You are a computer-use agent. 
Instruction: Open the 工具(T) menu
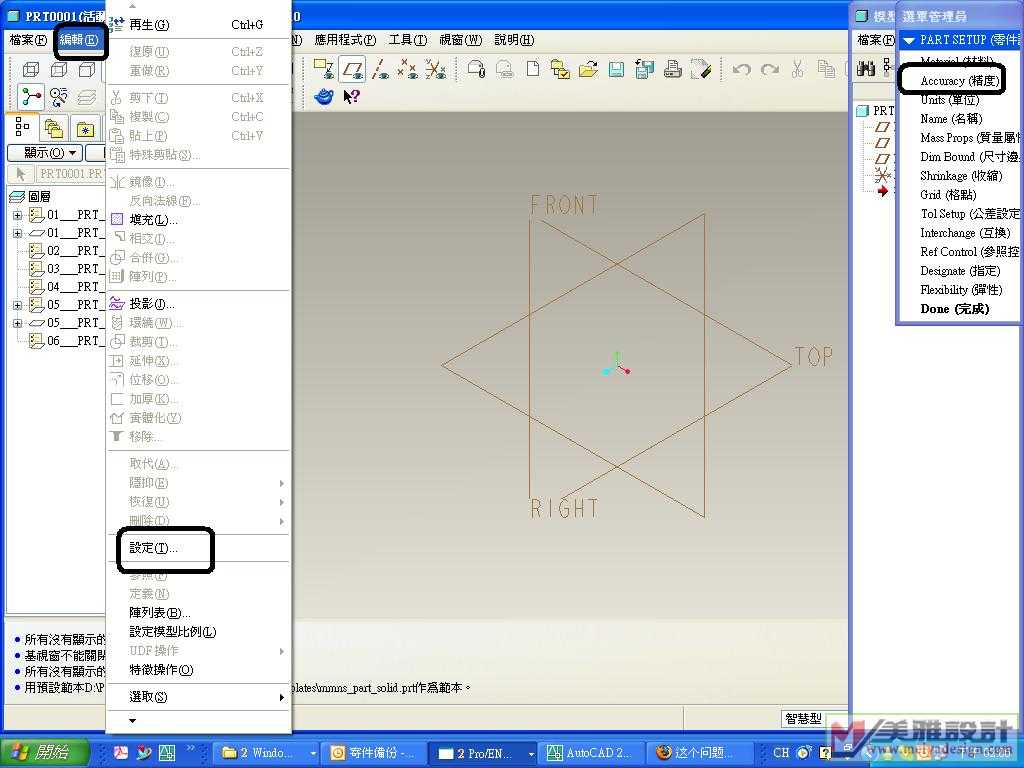point(408,40)
